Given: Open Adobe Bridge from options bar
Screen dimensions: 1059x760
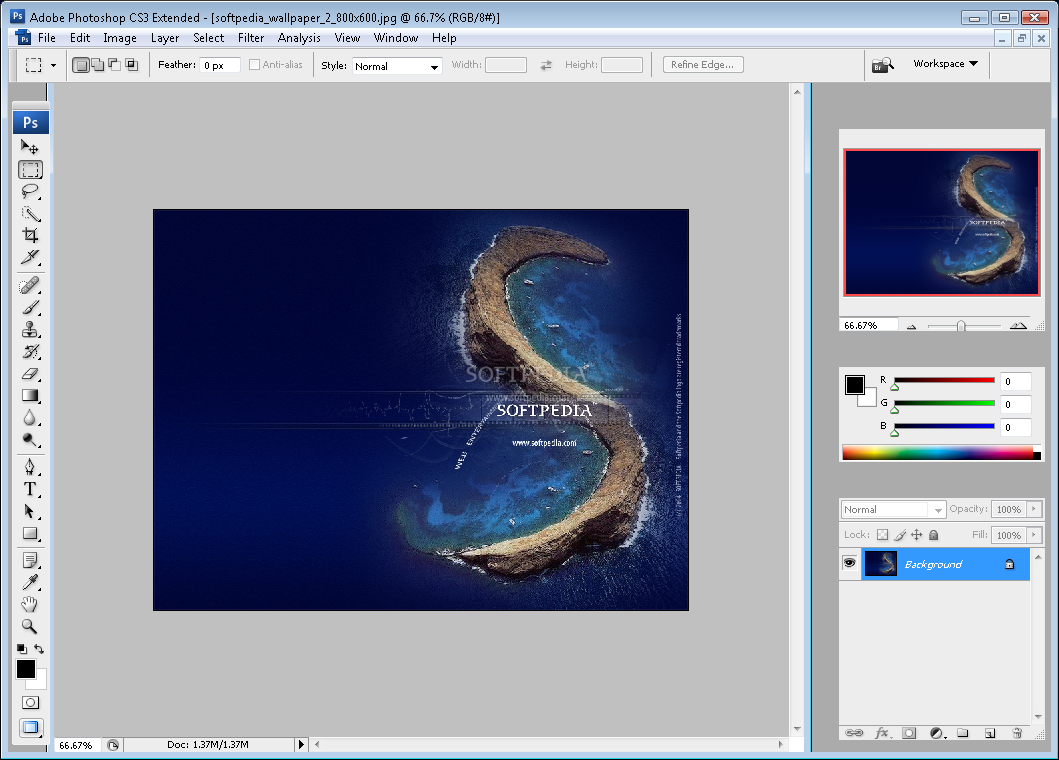Looking at the screenshot, I should coord(881,65).
